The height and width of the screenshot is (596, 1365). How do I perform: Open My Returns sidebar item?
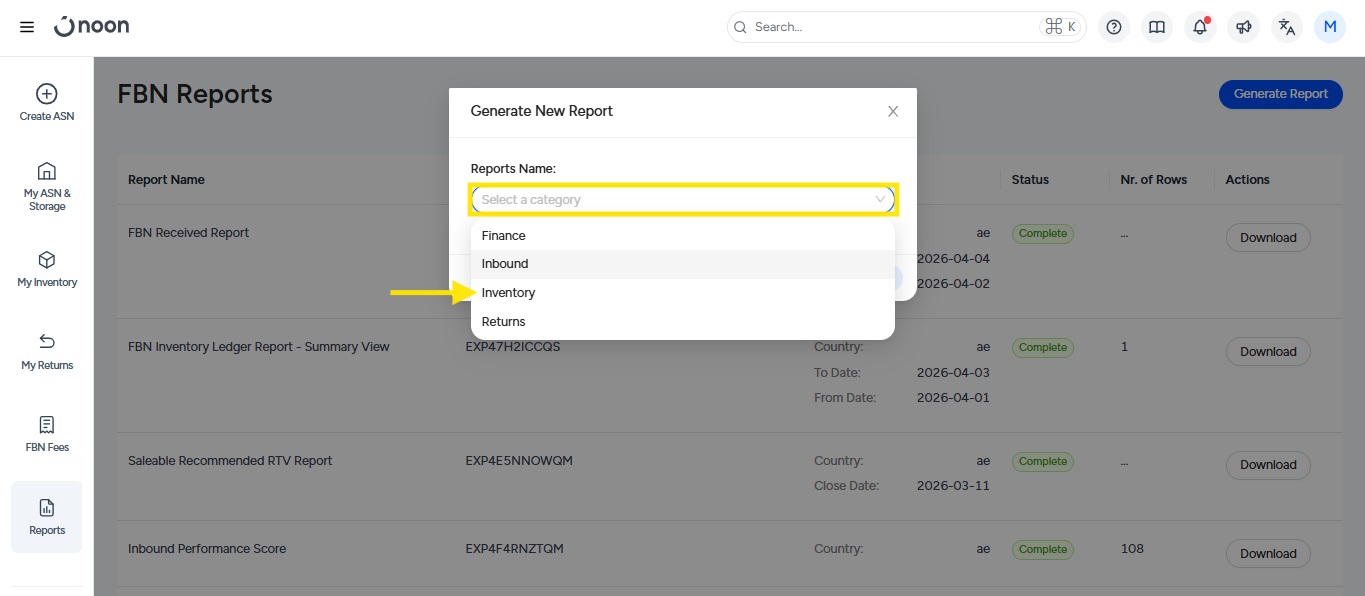pyautogui.click(x=46, y=352)
